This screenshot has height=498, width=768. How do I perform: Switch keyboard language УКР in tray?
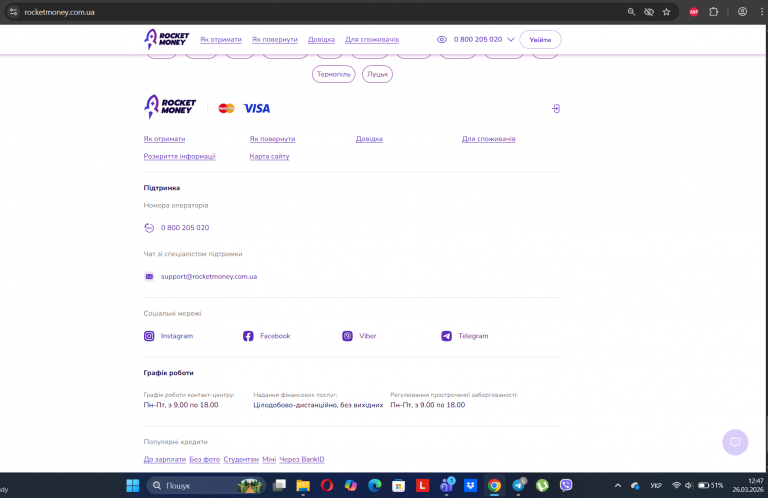pos(656,486)
